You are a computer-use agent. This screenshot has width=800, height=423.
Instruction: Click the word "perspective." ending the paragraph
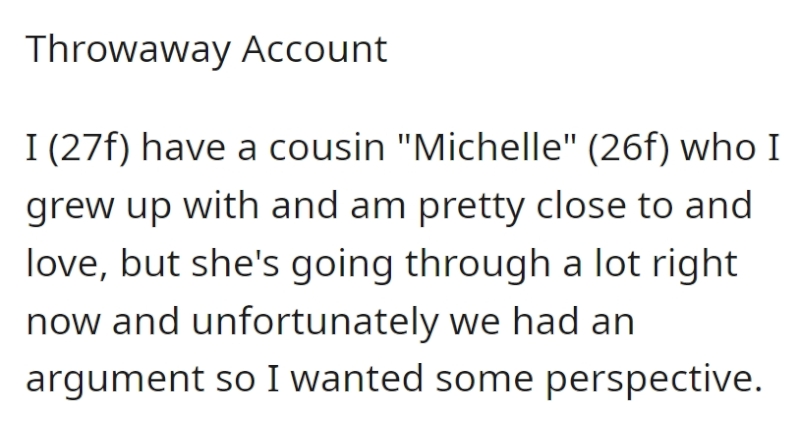pyautogui.click(x=654, y=381)
